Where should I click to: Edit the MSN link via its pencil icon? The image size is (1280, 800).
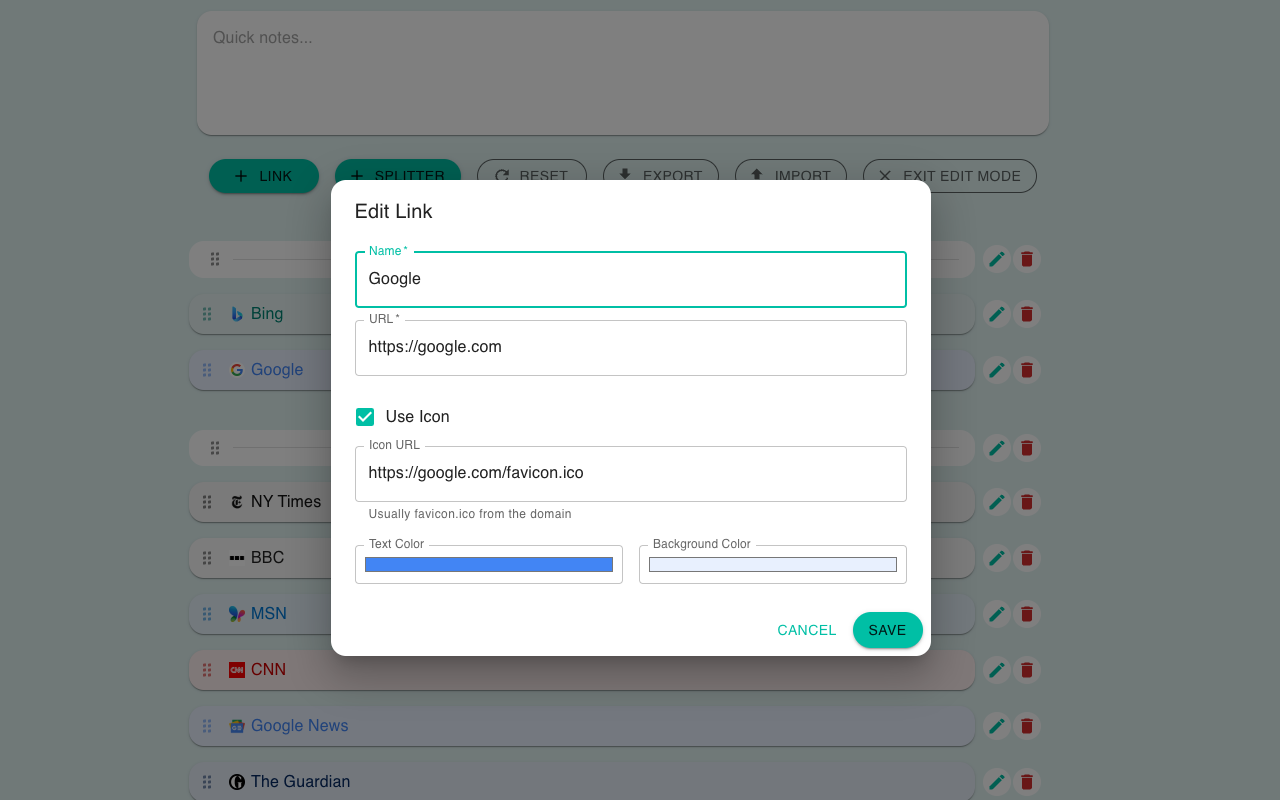[996, 614]
